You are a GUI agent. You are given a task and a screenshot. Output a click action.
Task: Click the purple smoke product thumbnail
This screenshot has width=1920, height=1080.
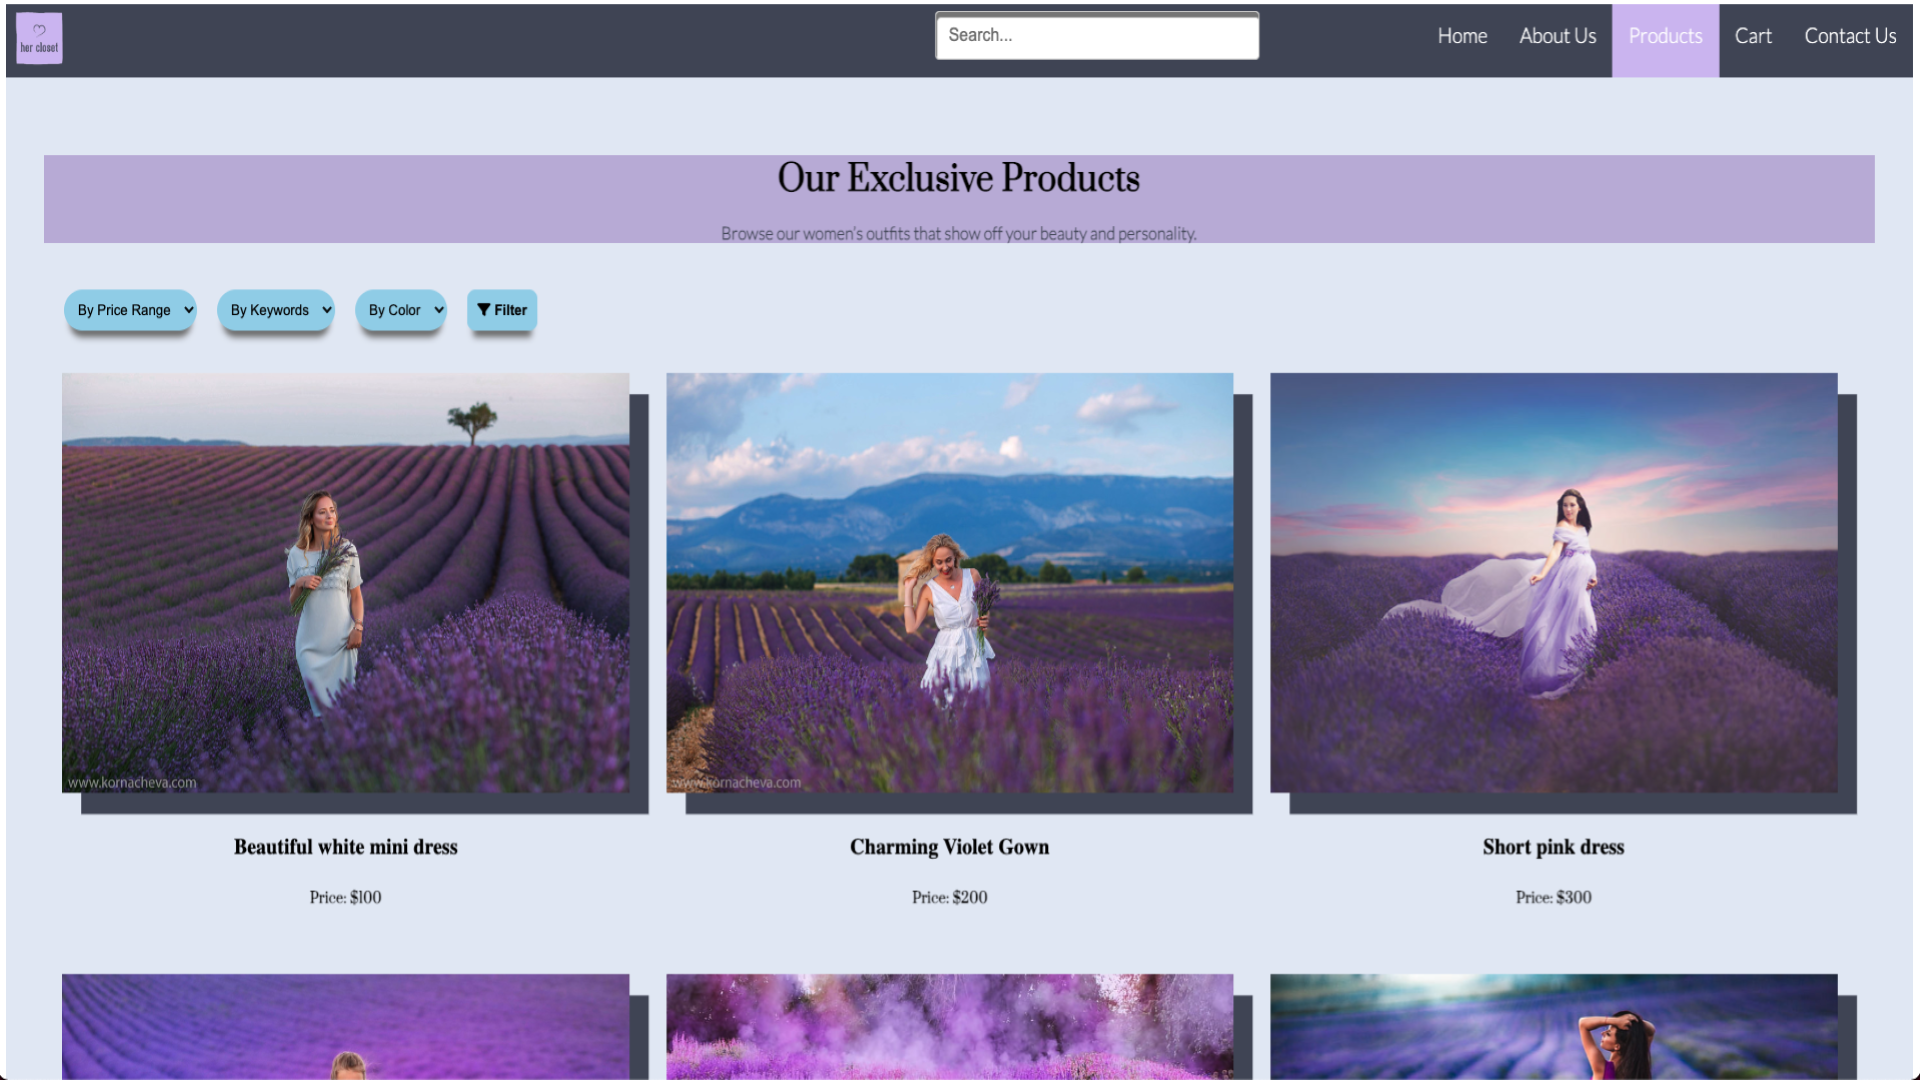pyautogui.click(x=950, y=1026)
